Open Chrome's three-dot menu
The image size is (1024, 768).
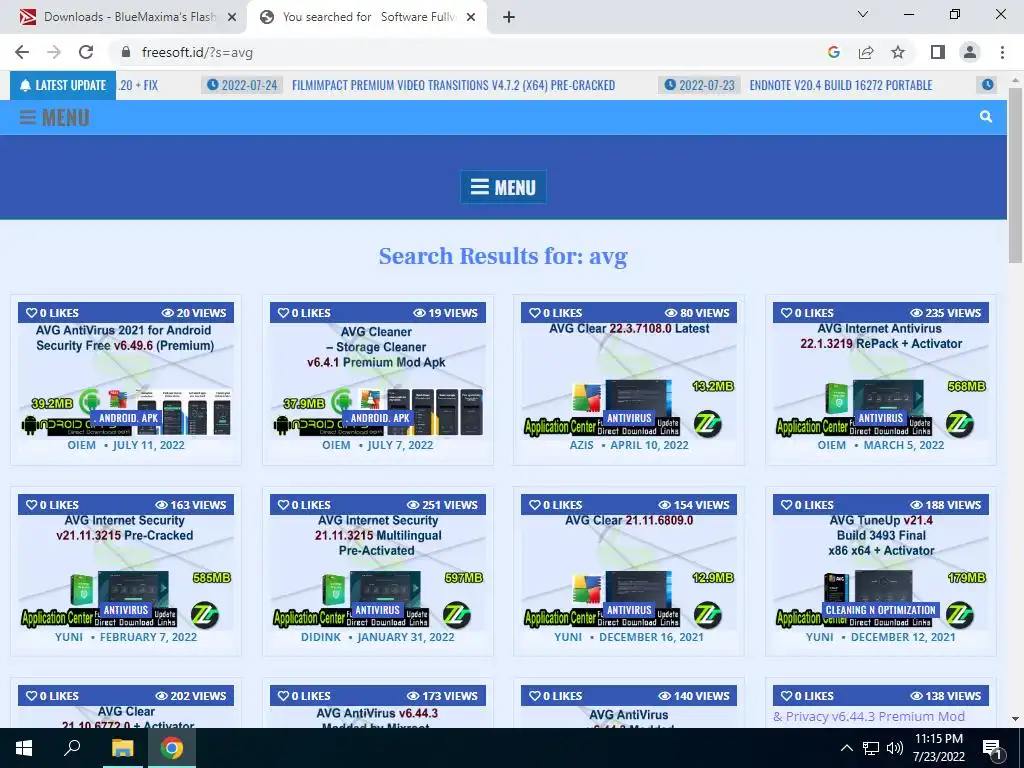point(1002,52)
